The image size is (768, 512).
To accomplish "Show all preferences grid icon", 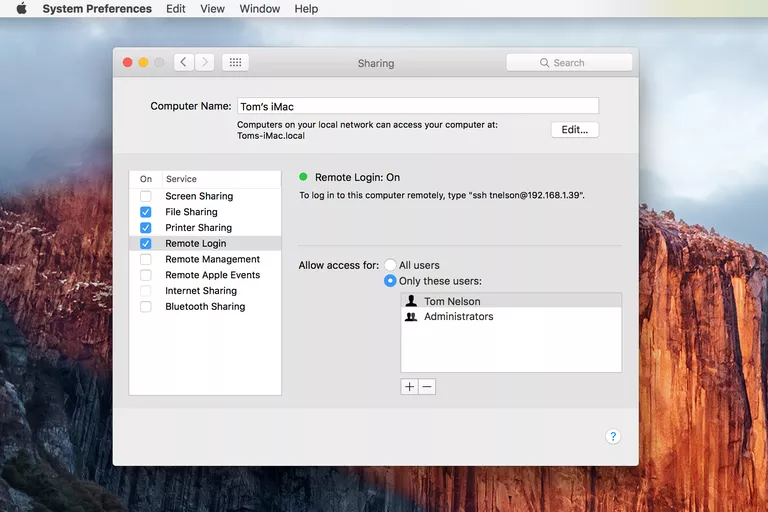I will (236, 62).
